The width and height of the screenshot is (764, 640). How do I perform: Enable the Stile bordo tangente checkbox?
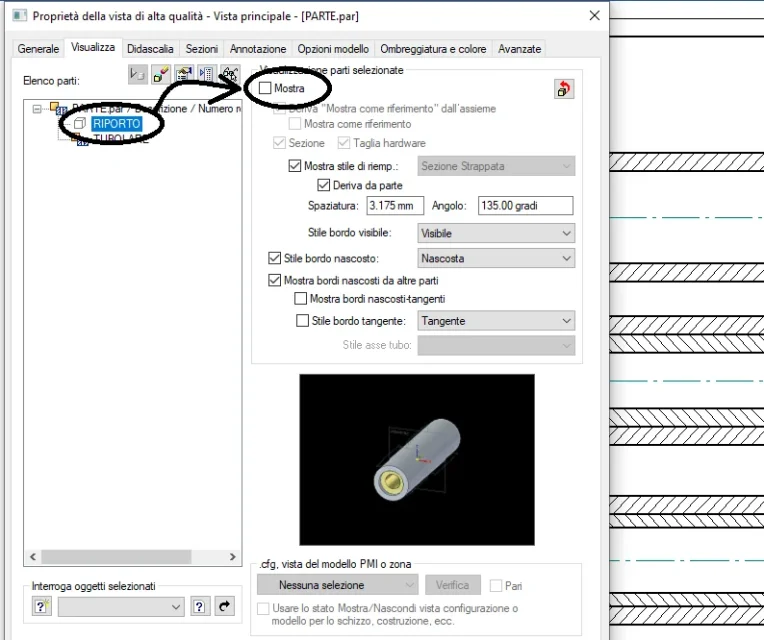[302, 320]
